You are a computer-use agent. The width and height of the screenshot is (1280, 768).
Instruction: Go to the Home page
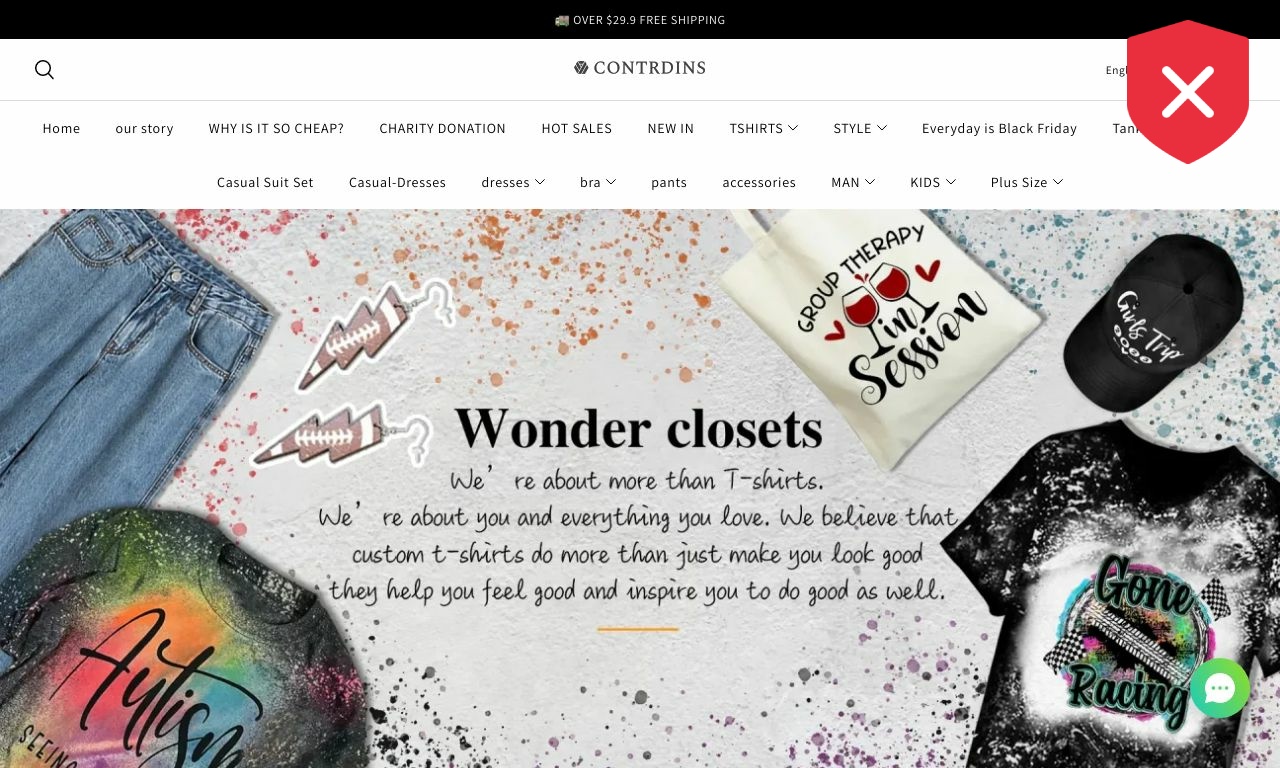(x=61, y=128)
